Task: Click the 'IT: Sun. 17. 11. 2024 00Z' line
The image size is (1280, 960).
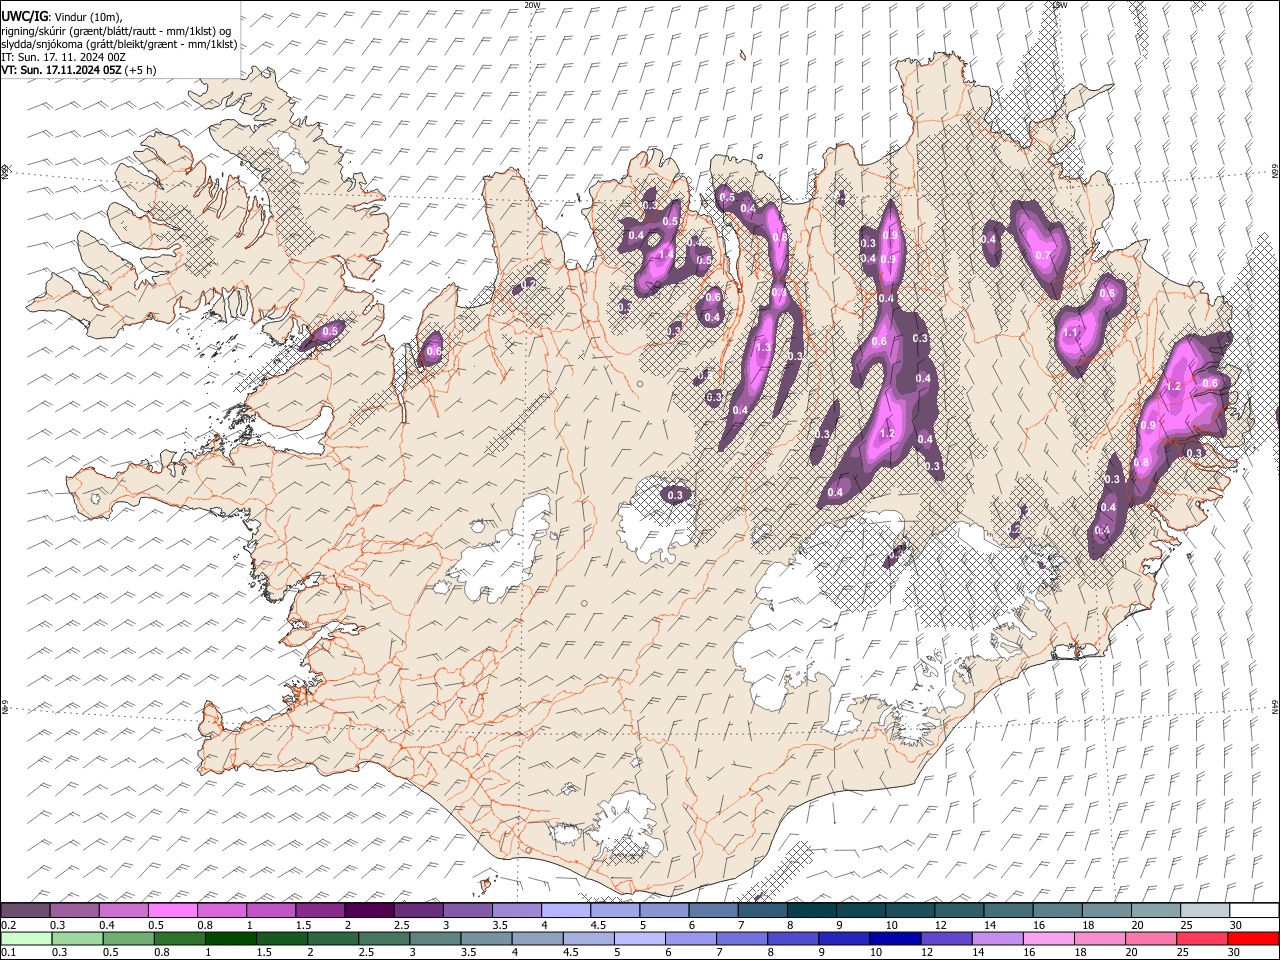Action: (63, 57)
